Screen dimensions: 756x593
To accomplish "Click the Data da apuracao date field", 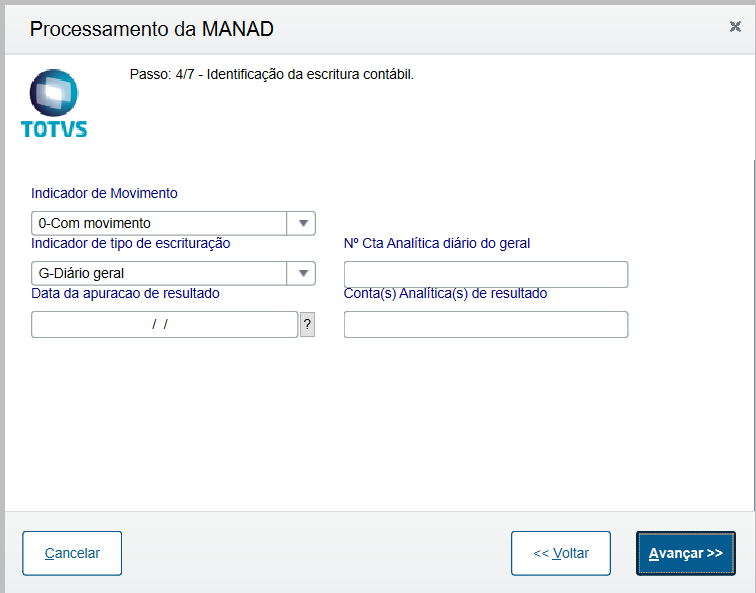I will [164, 324].
